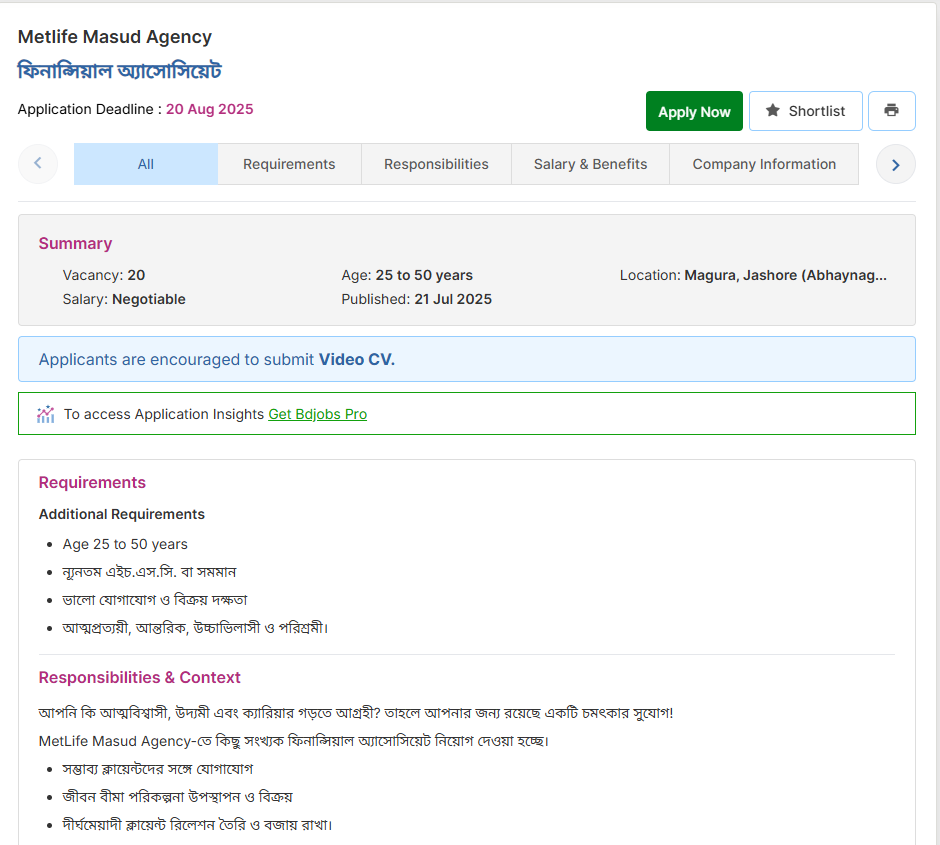Click the Apply Now button
Screen dimensions: 940x845
[x=694, y=110]
